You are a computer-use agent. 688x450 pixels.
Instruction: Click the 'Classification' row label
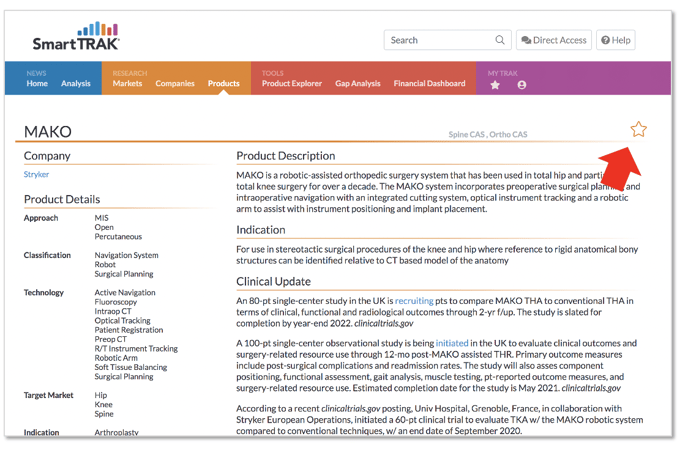(x=47, y=255)
